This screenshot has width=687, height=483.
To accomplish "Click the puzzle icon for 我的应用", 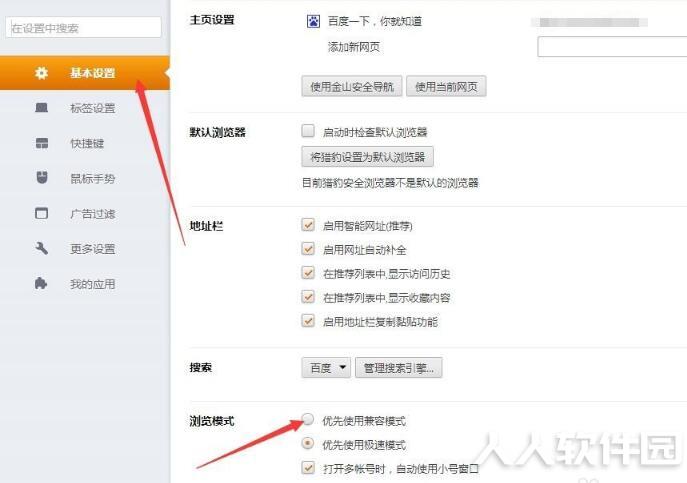I will pos(41,283).
